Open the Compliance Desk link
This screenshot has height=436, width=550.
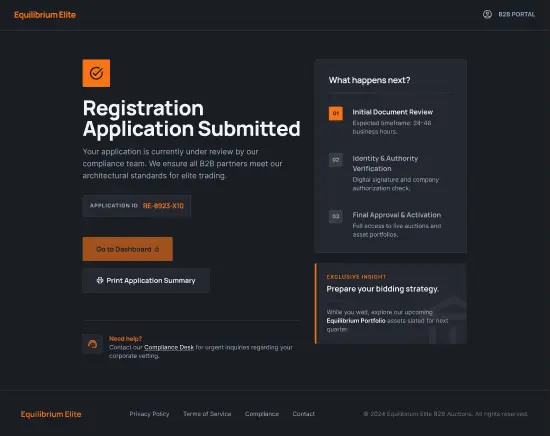169,347
